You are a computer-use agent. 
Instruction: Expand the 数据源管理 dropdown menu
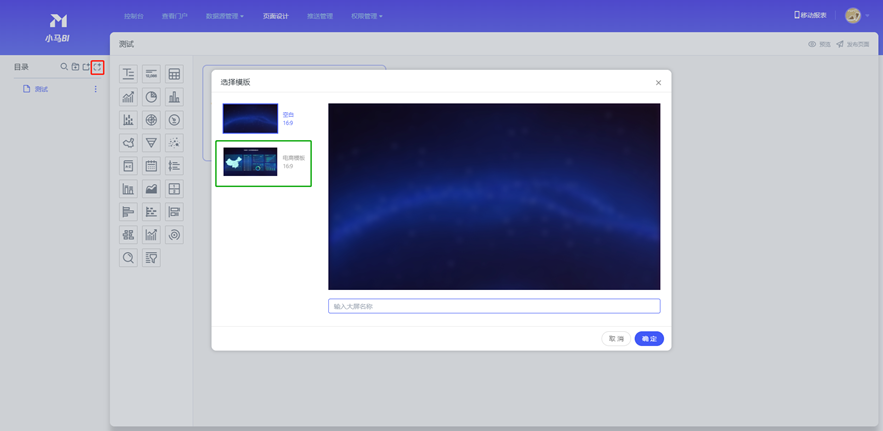coord(224,16)
